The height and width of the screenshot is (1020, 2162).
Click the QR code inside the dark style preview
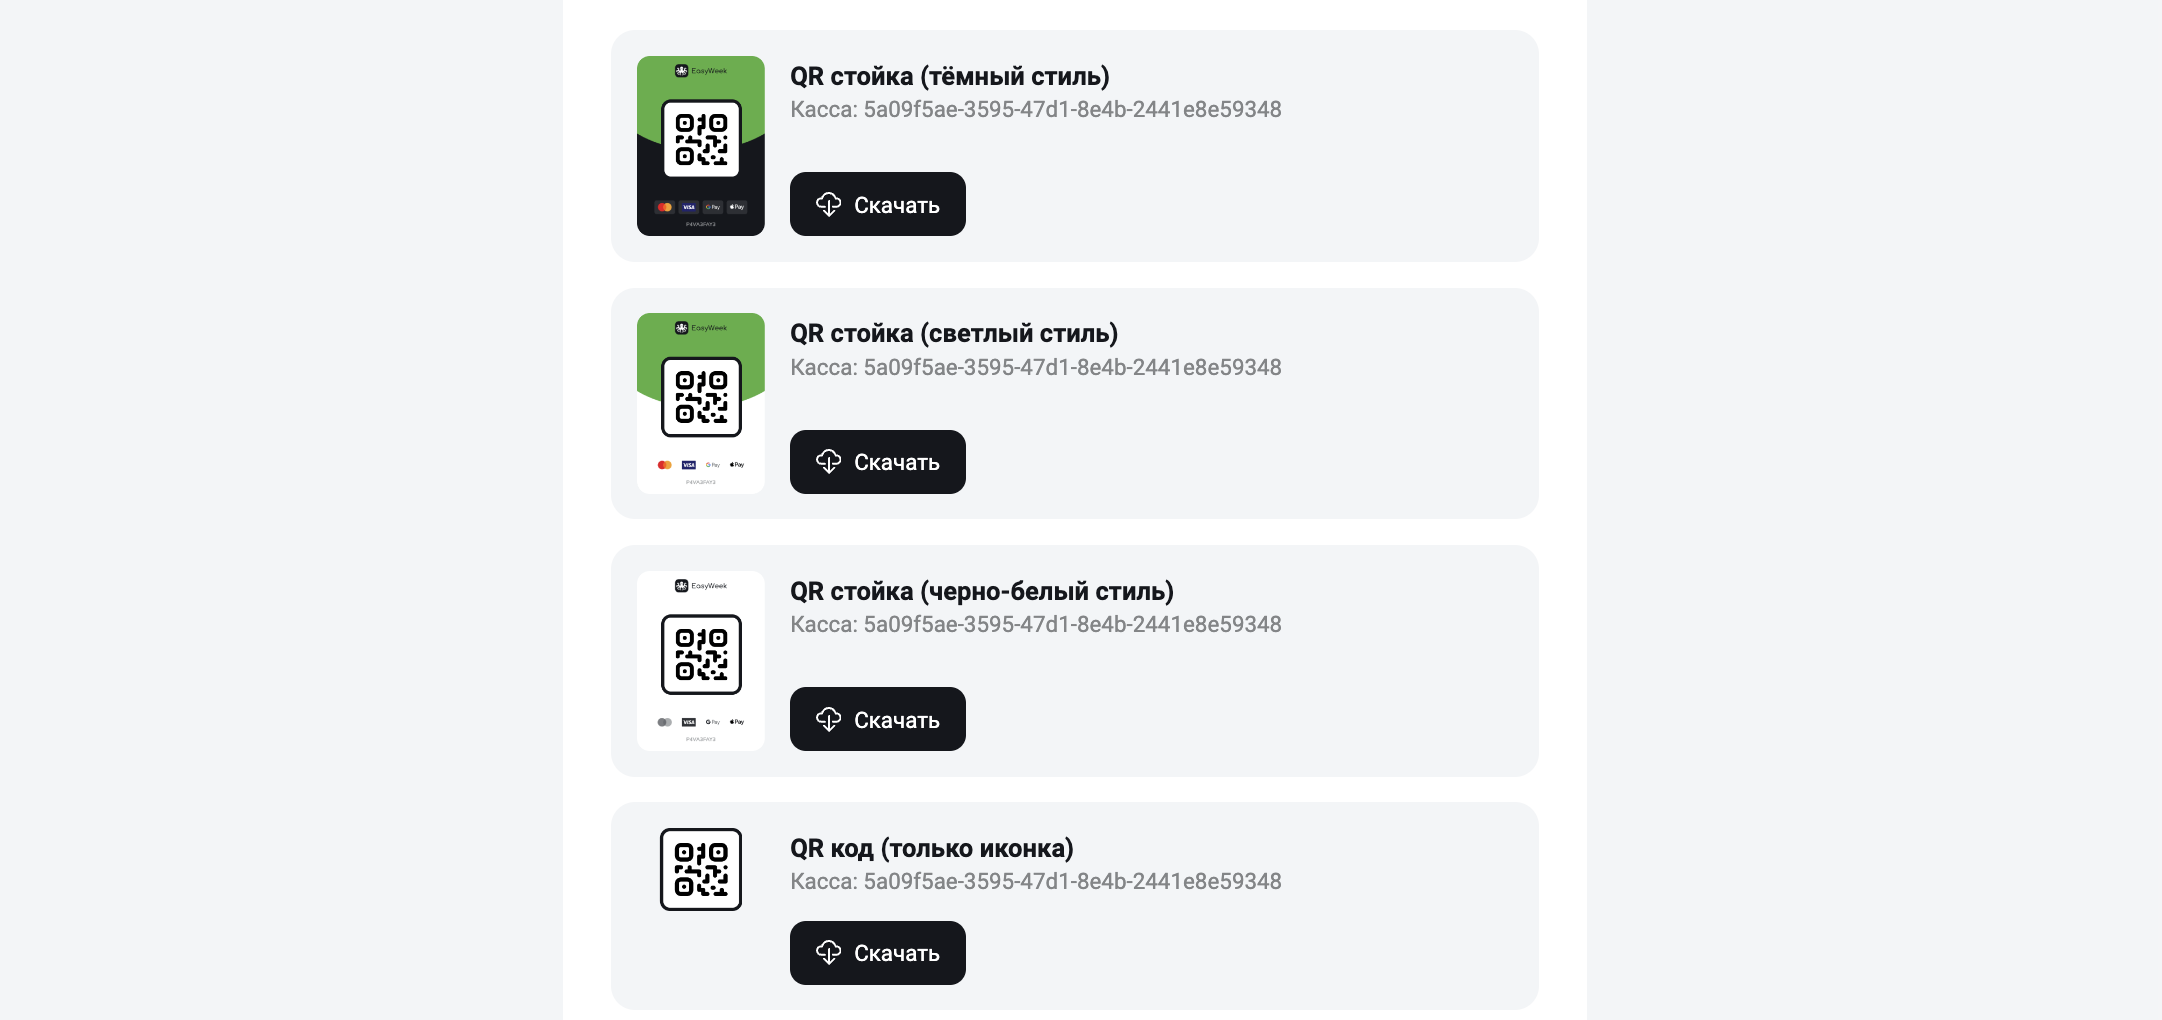pos(701,139)
